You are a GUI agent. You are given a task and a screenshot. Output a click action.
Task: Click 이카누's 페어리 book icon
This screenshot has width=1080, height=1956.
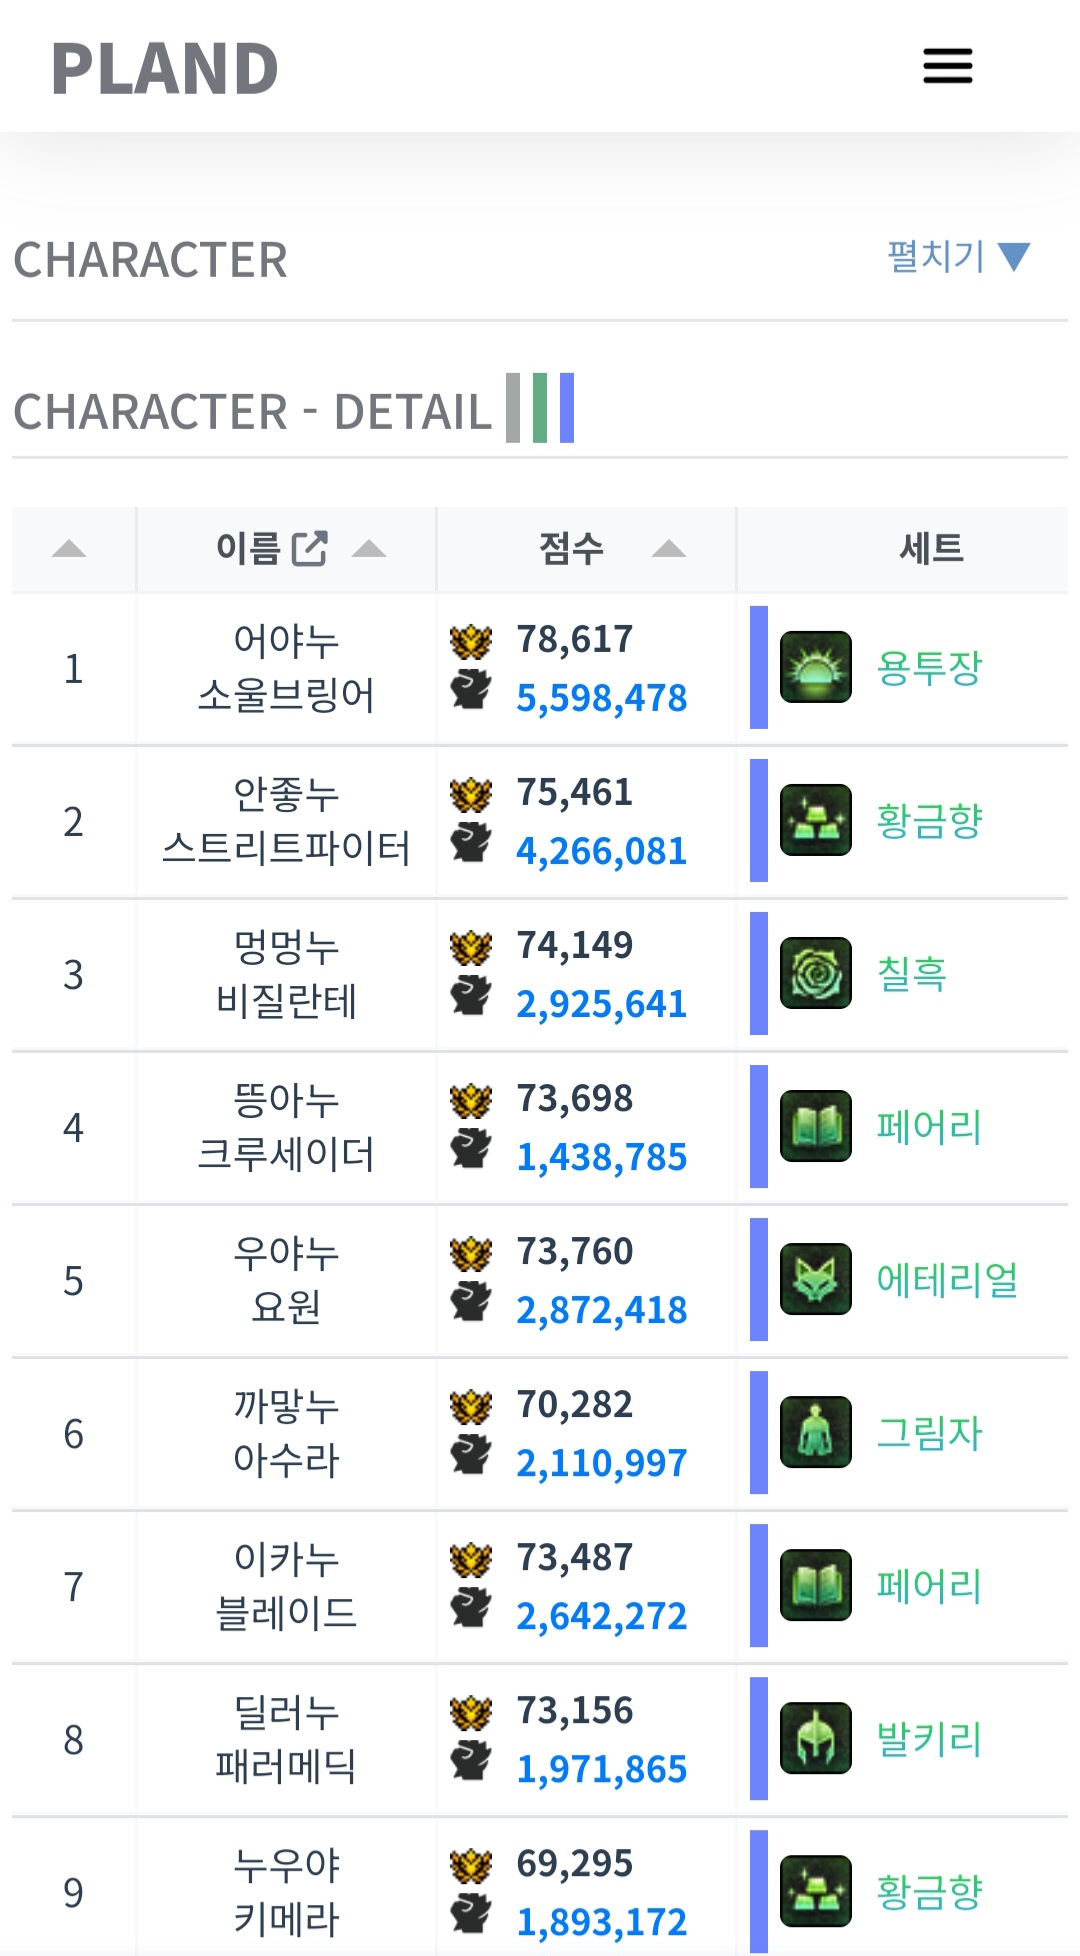click(x=815, y=1585)
